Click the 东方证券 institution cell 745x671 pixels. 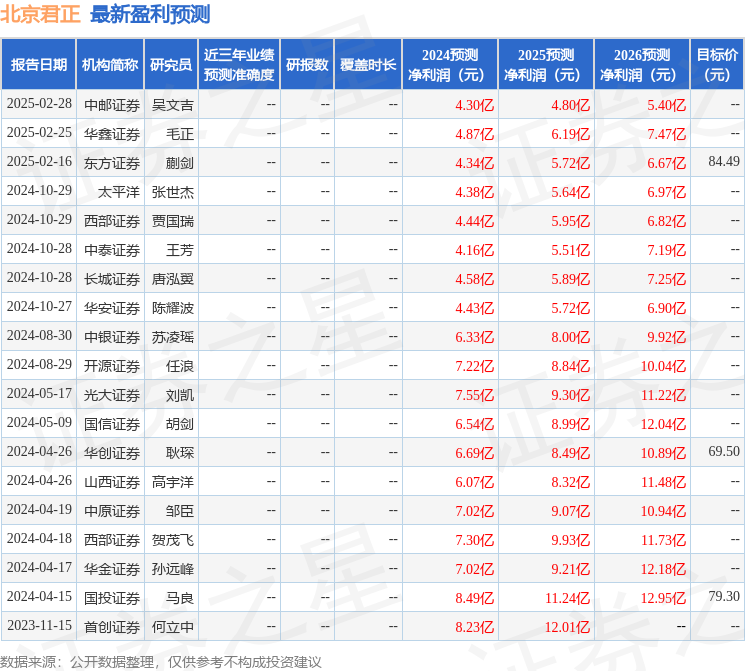112,163
